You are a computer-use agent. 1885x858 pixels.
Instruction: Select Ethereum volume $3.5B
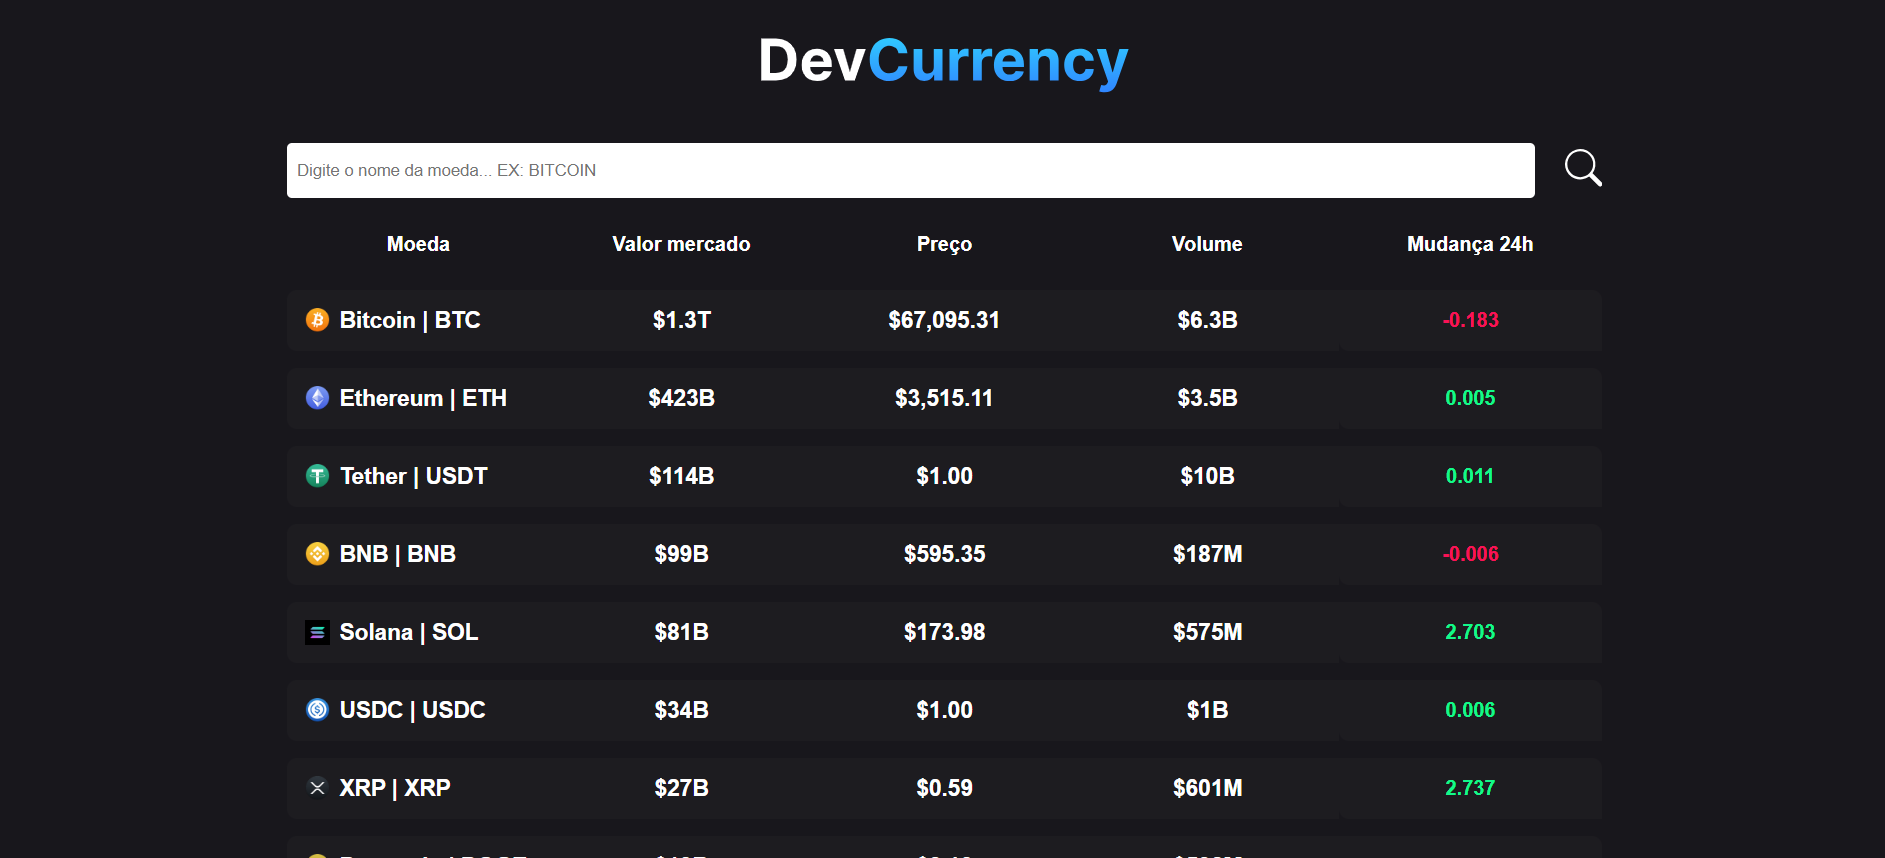[x=1207, y=398]
